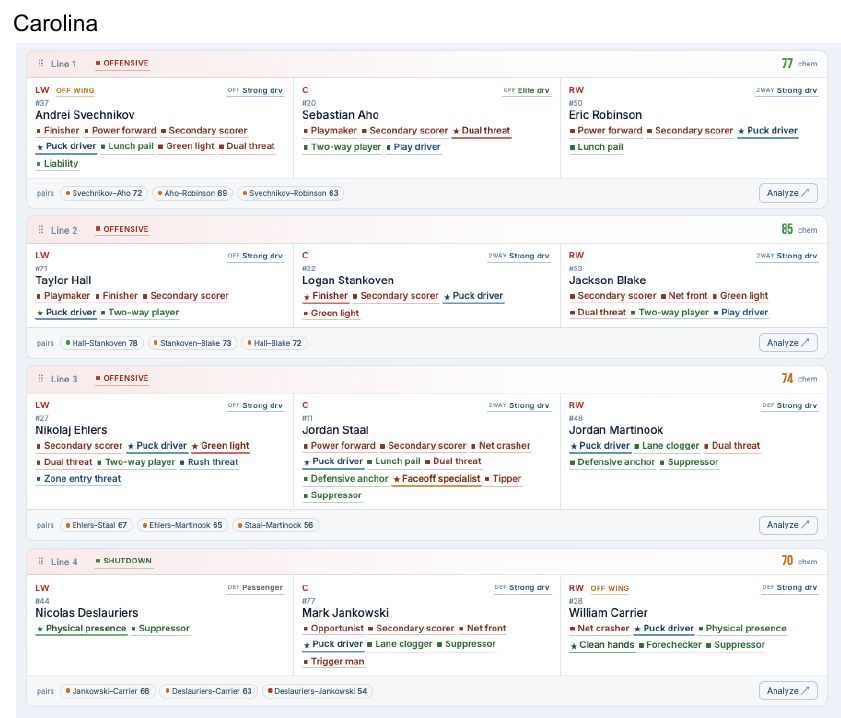The height and width of the screenshot is (718, 841).
Task: Click Svechnikov's OFF WING label
Action: (x=75, y=91)
